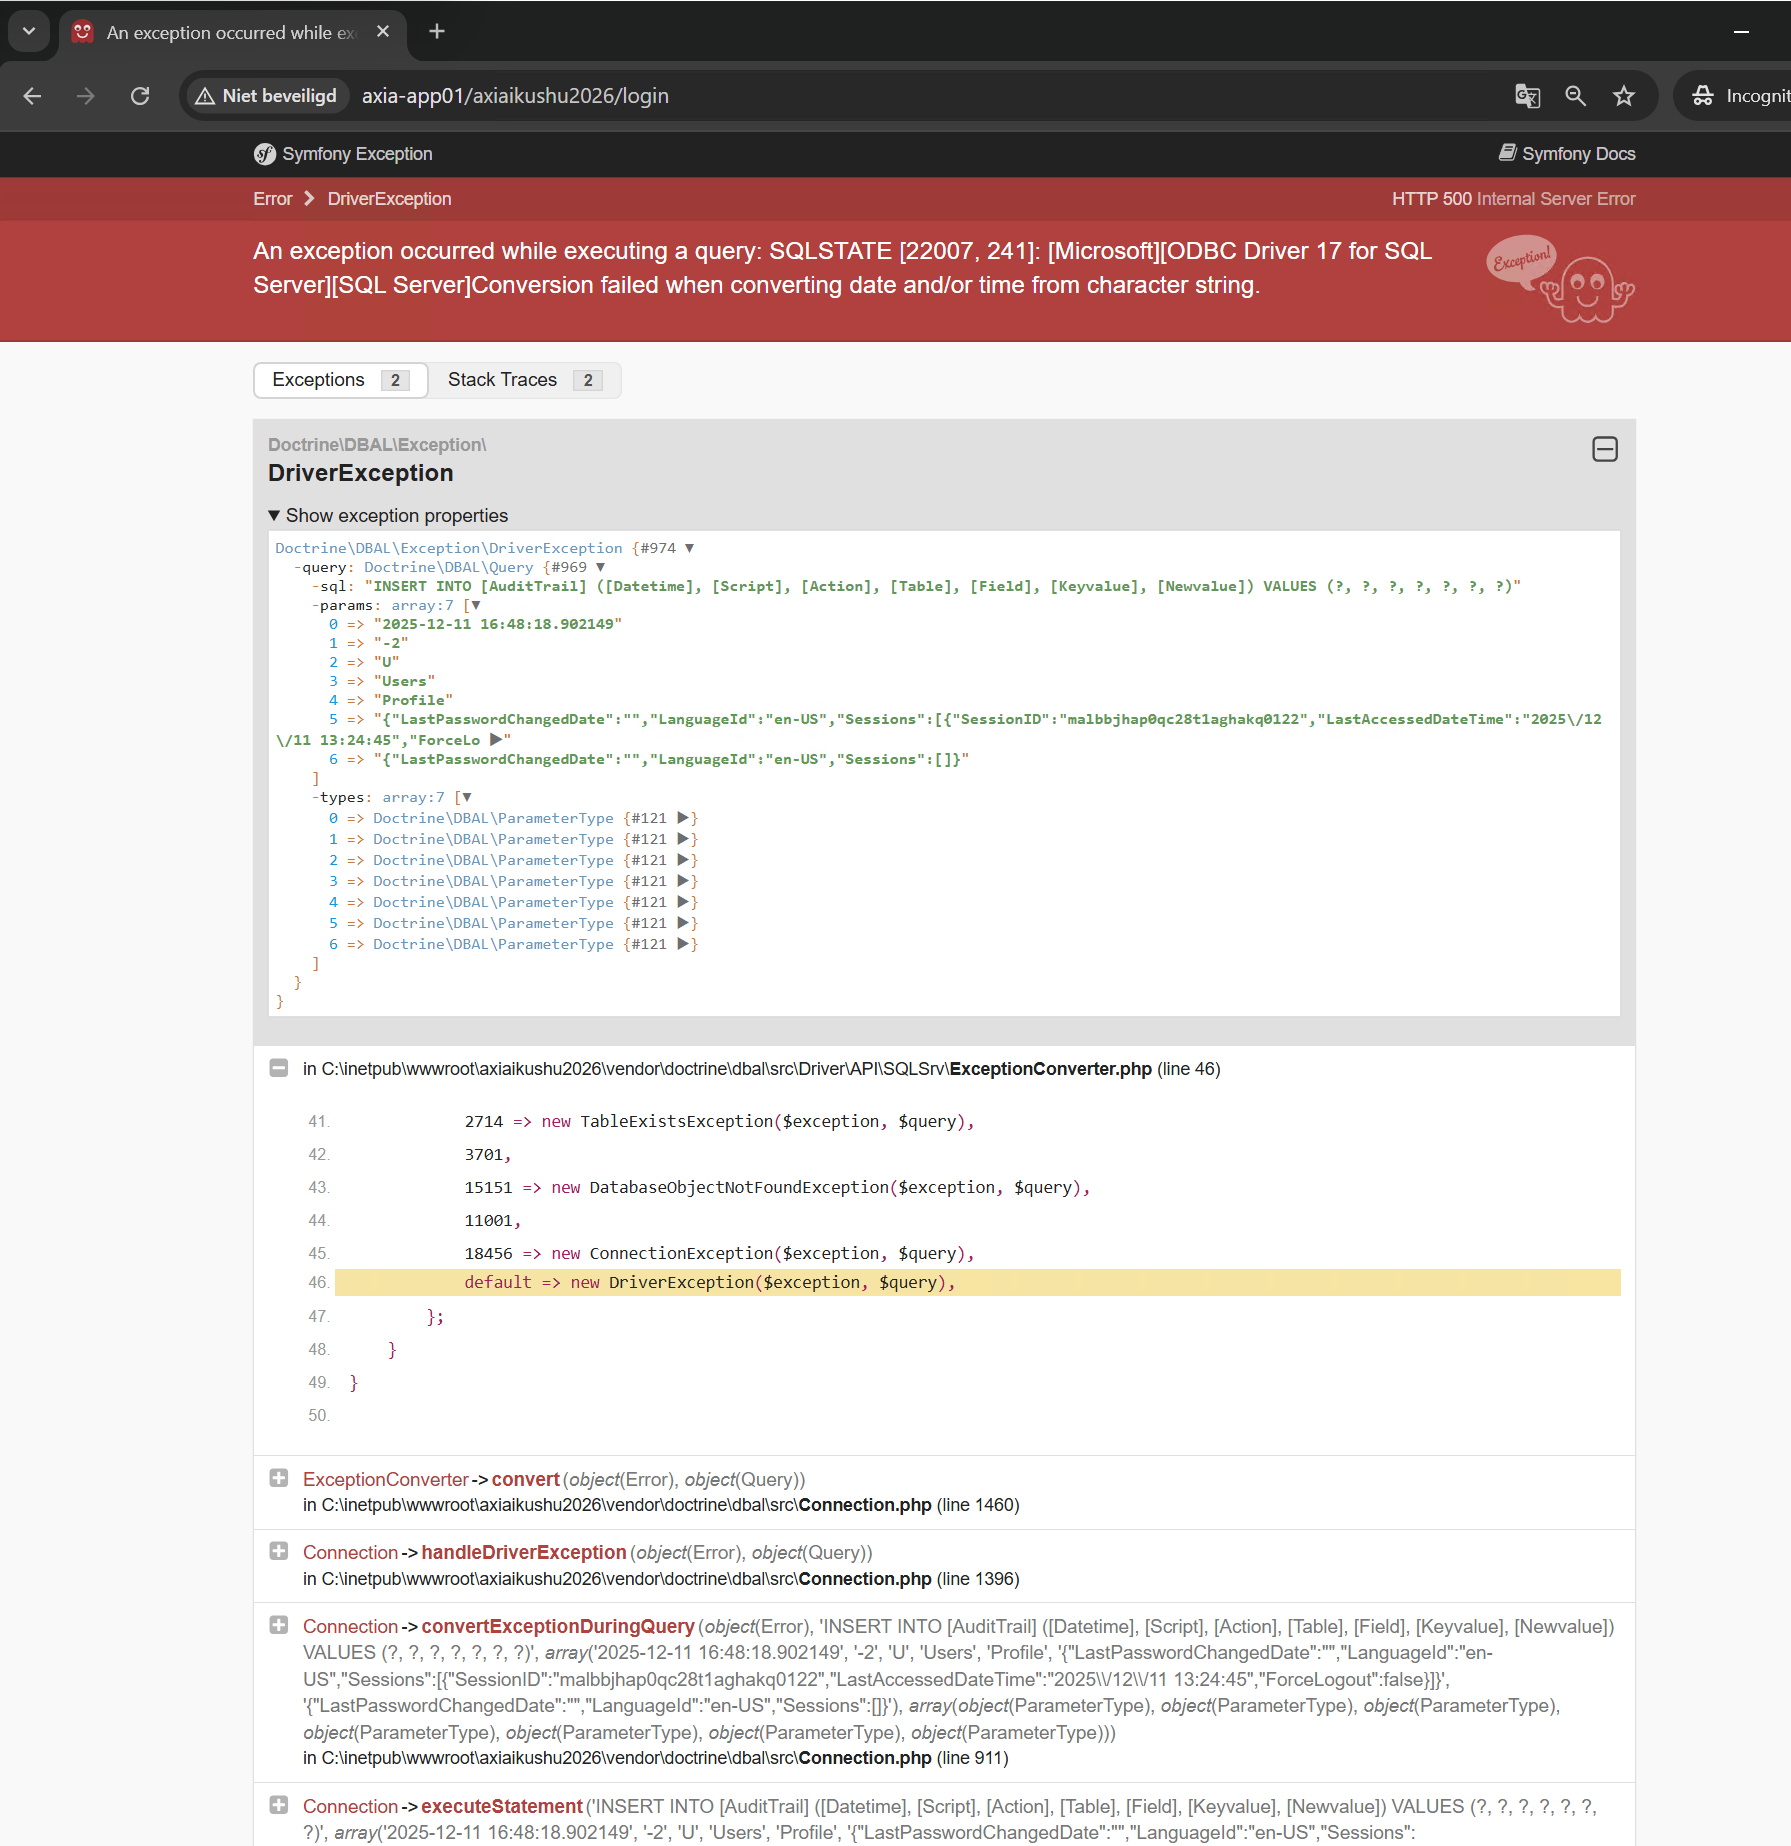Click the zoom magnifier icon in address bar
The image size is (1791, 1846).
1576,96
